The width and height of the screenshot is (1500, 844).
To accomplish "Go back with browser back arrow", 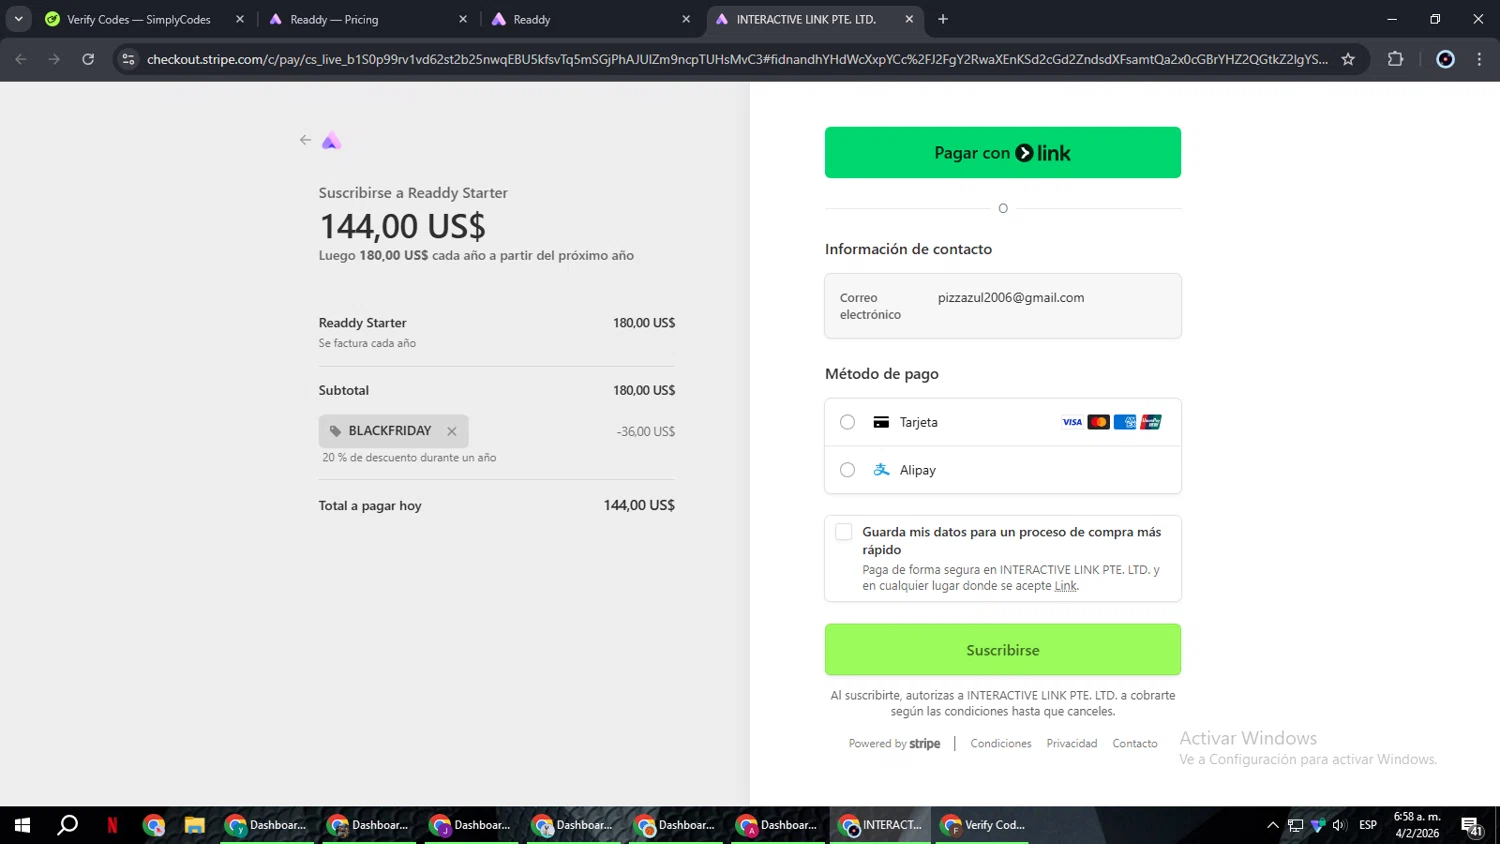I will coord(21,59).
